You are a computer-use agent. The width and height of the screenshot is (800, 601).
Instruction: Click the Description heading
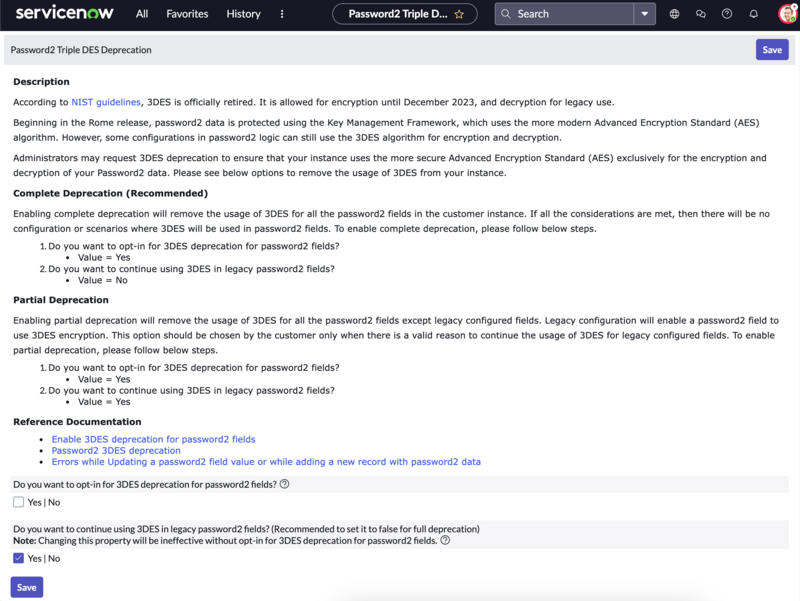(41, 82)
